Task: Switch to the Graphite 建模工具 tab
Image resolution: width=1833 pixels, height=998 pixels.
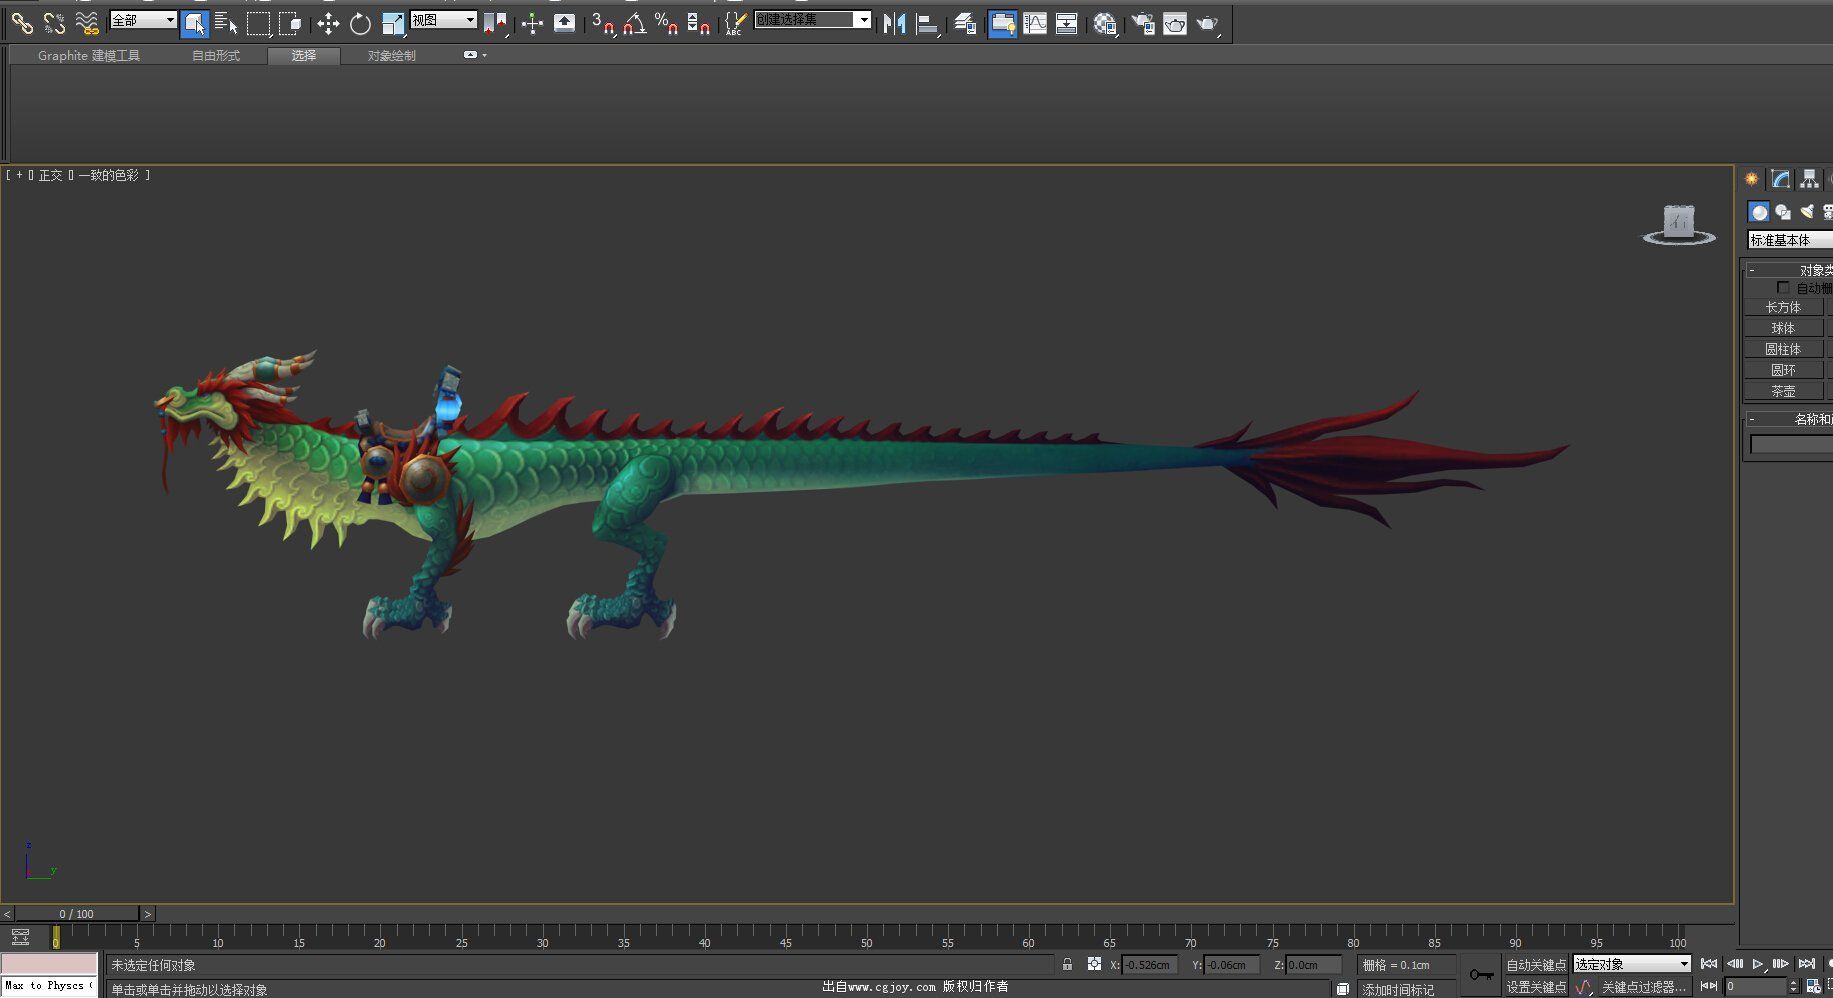Action: point(89,56)
